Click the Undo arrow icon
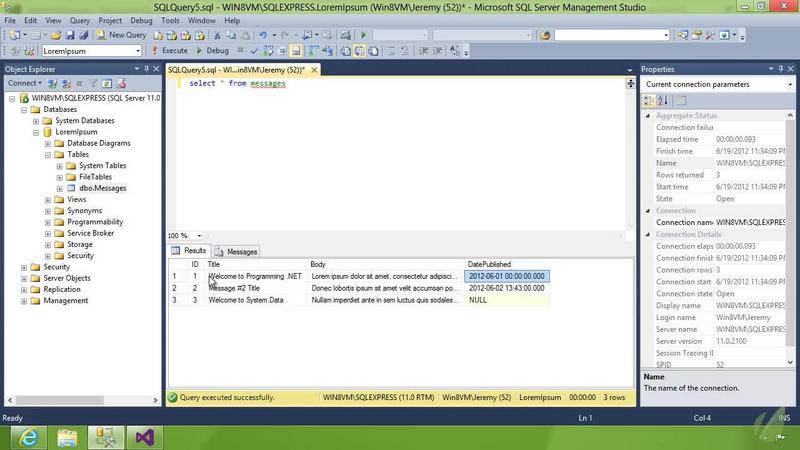 coord(263,35)
